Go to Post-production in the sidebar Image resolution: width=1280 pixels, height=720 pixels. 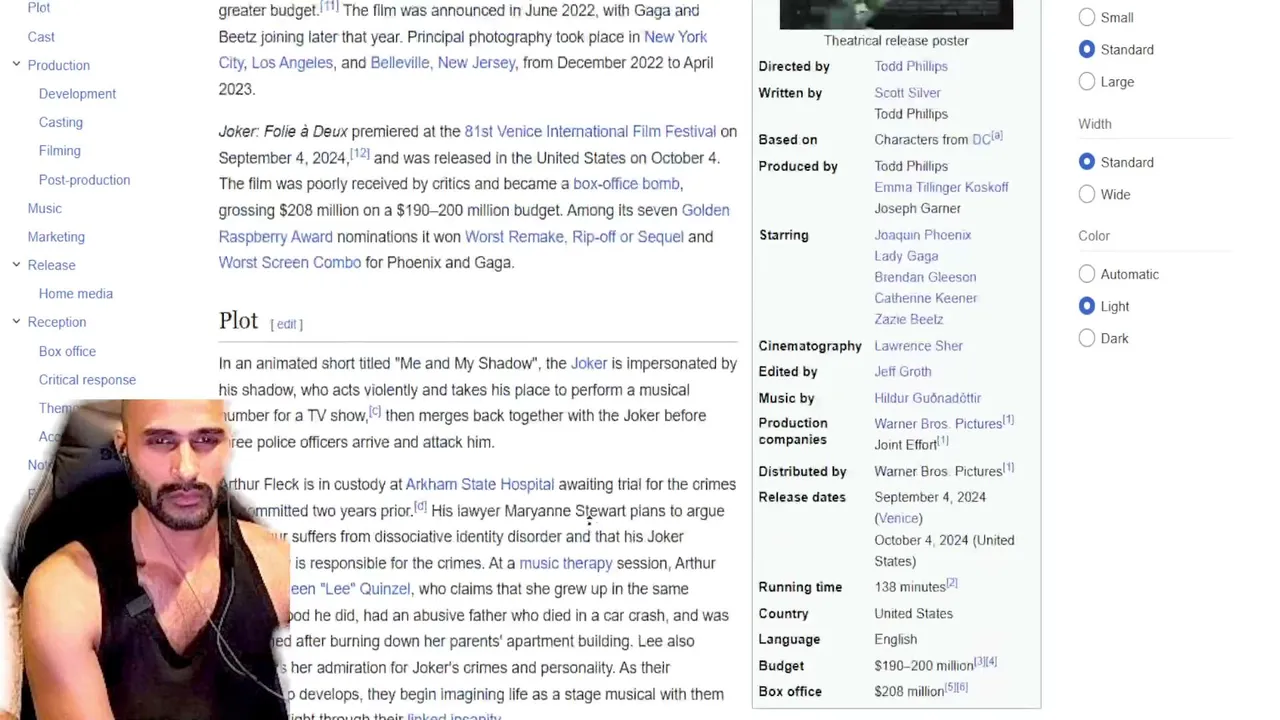[84, 180]
